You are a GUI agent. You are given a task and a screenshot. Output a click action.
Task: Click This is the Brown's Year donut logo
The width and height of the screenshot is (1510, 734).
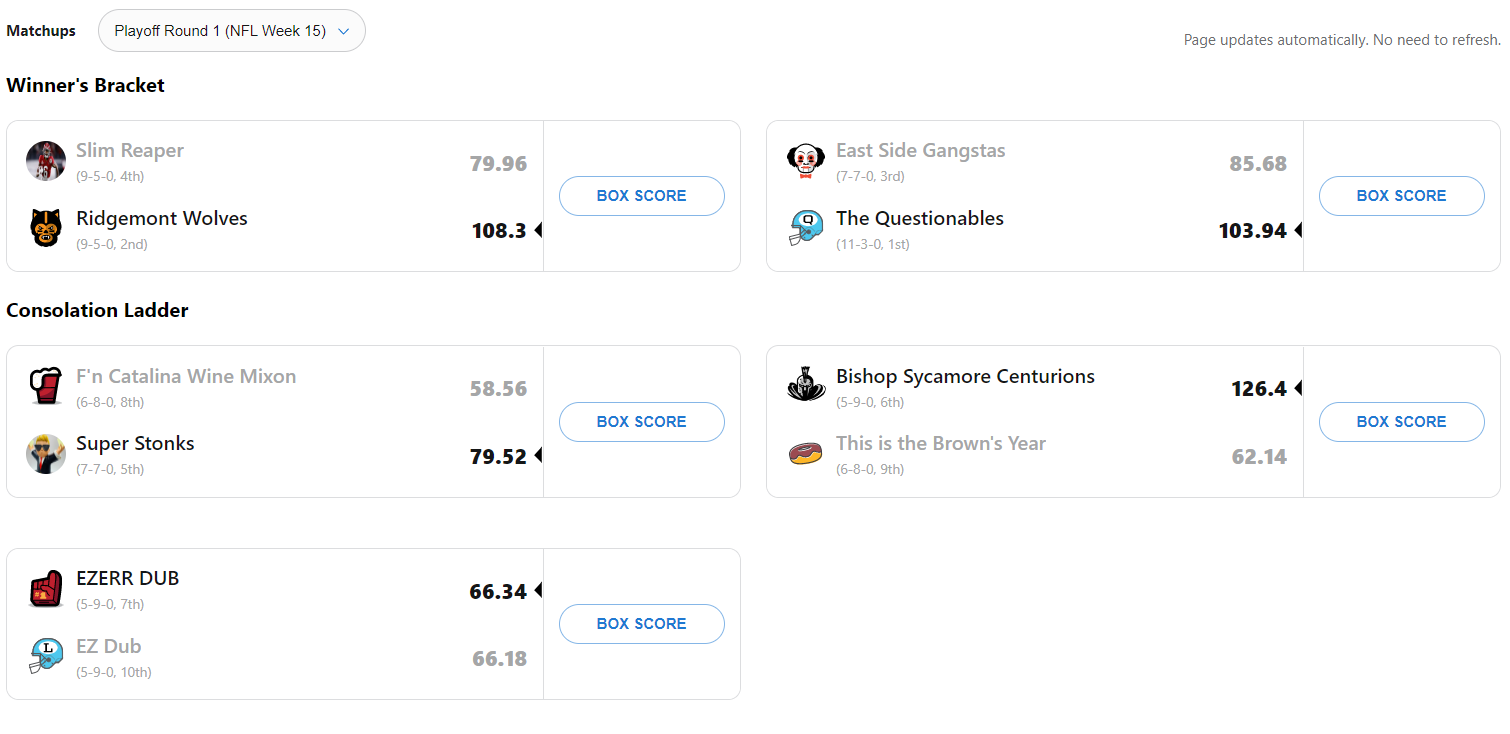[x=806, y=454]
